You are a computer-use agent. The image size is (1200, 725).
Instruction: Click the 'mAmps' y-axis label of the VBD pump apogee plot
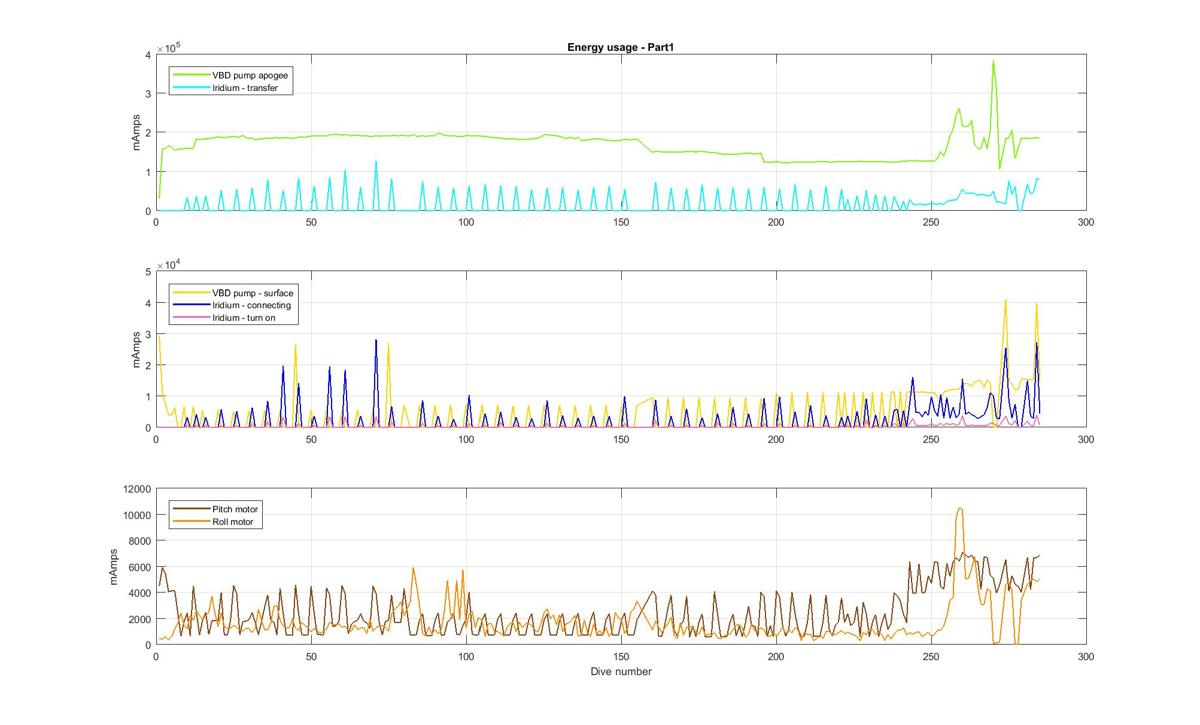tap(135, 133)
